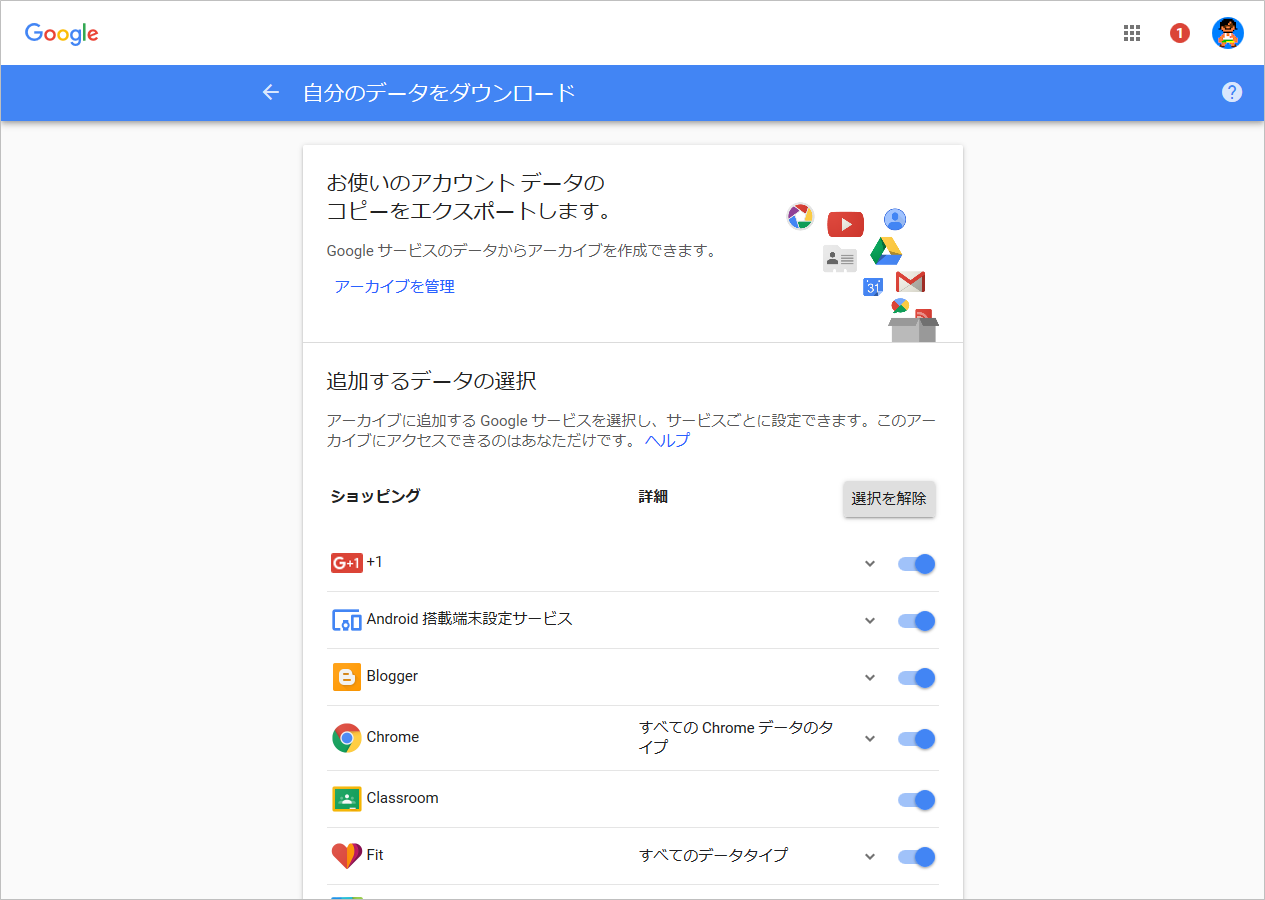Click the contacts card illustration icon
The width and height of the screenshot is (1265, 900).
click(x=840, y=259)
